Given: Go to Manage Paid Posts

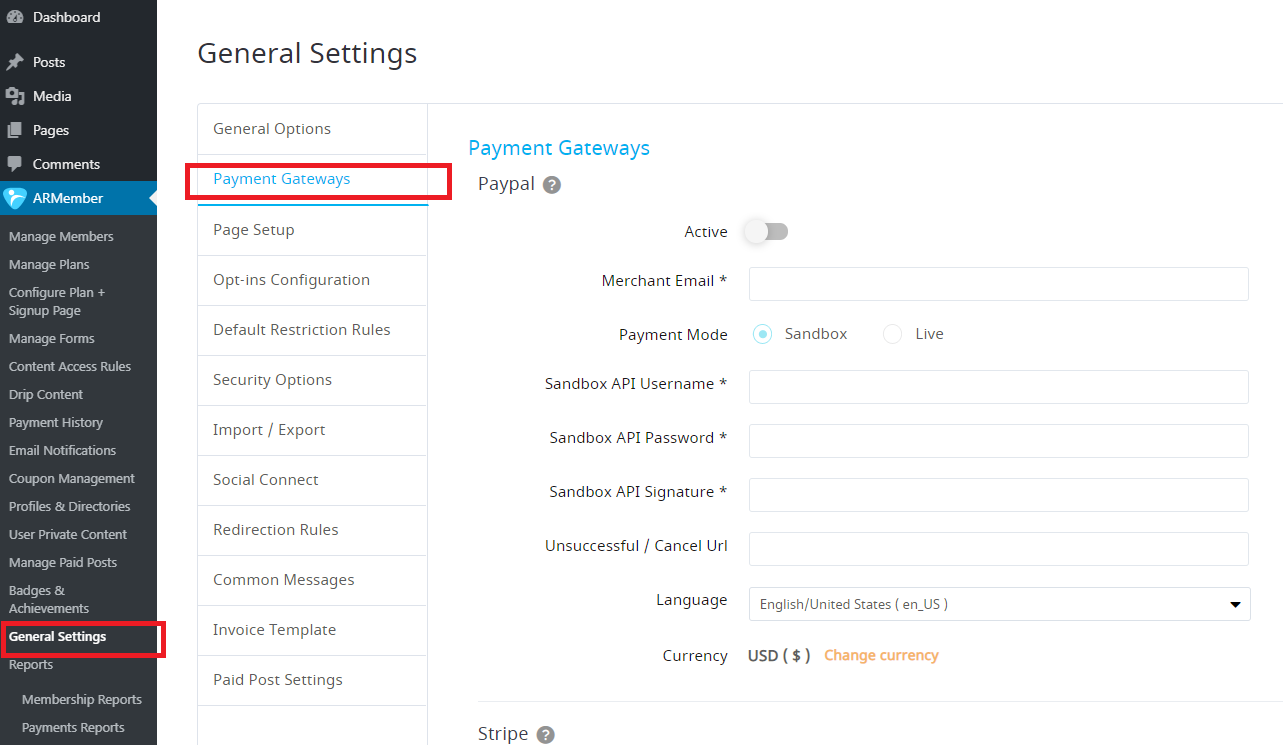Looking at the screenshot, I should click(x=63, y=563).
